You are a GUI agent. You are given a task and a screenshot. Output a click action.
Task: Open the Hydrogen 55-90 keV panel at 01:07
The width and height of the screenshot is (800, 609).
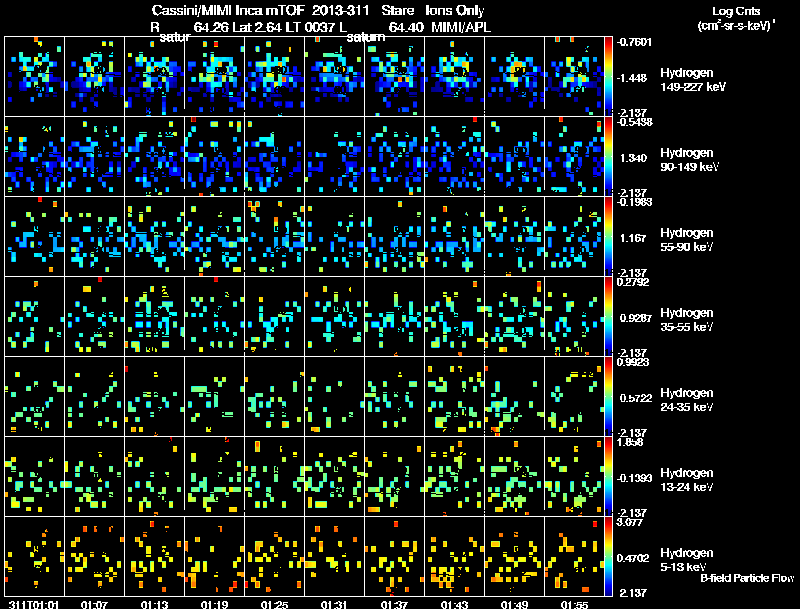coord(94,236)
